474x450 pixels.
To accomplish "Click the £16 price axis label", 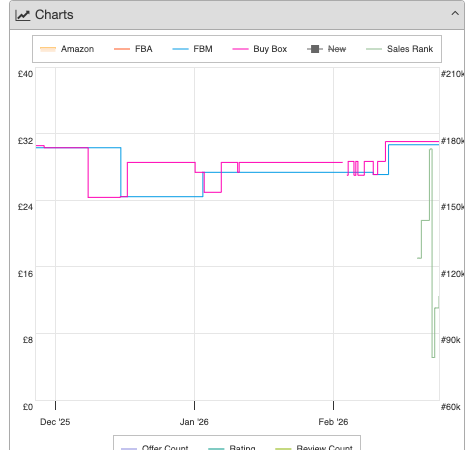I will pos(25,274).
